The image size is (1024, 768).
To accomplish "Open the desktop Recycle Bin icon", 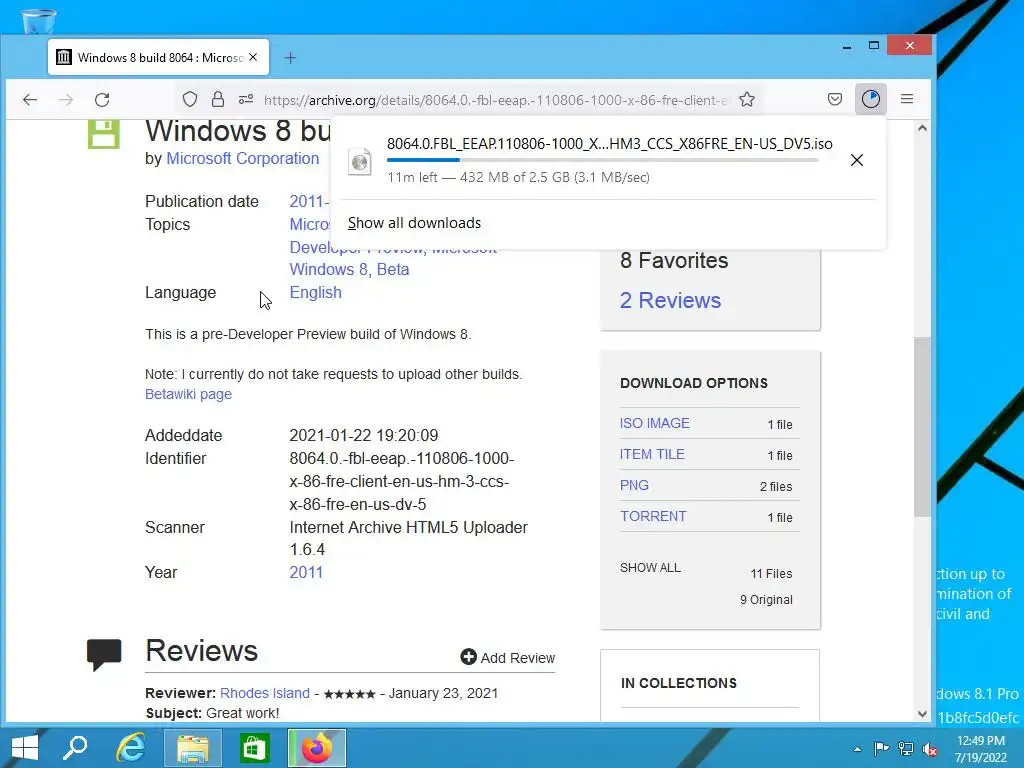I will click(x=39, y=20).
